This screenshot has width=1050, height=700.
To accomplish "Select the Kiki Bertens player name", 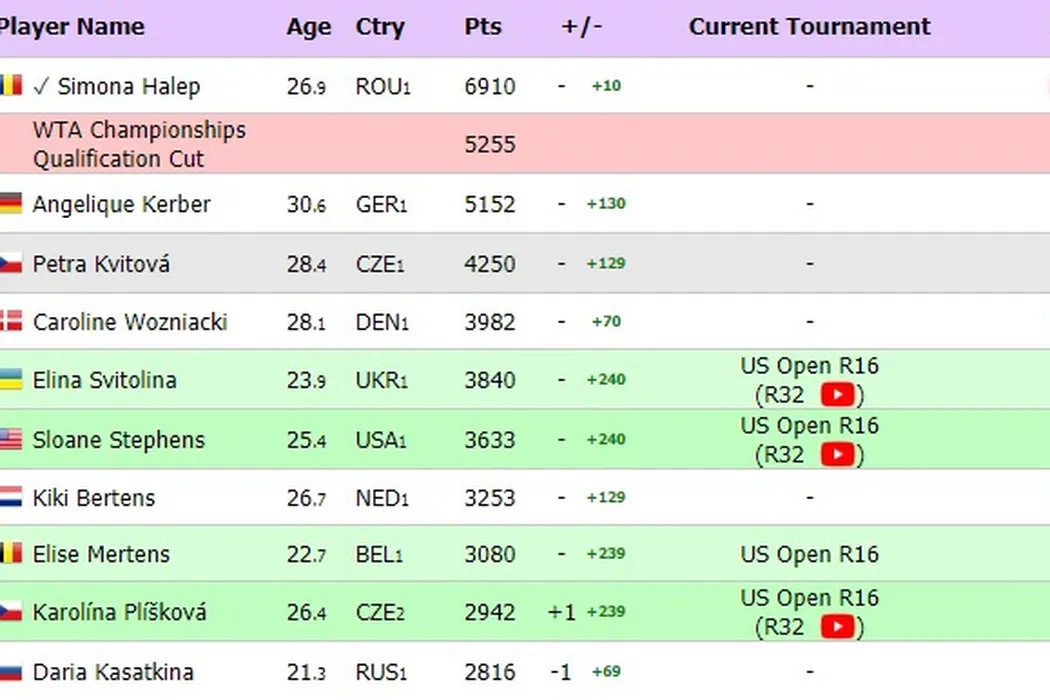I will [x=94, y=498].
